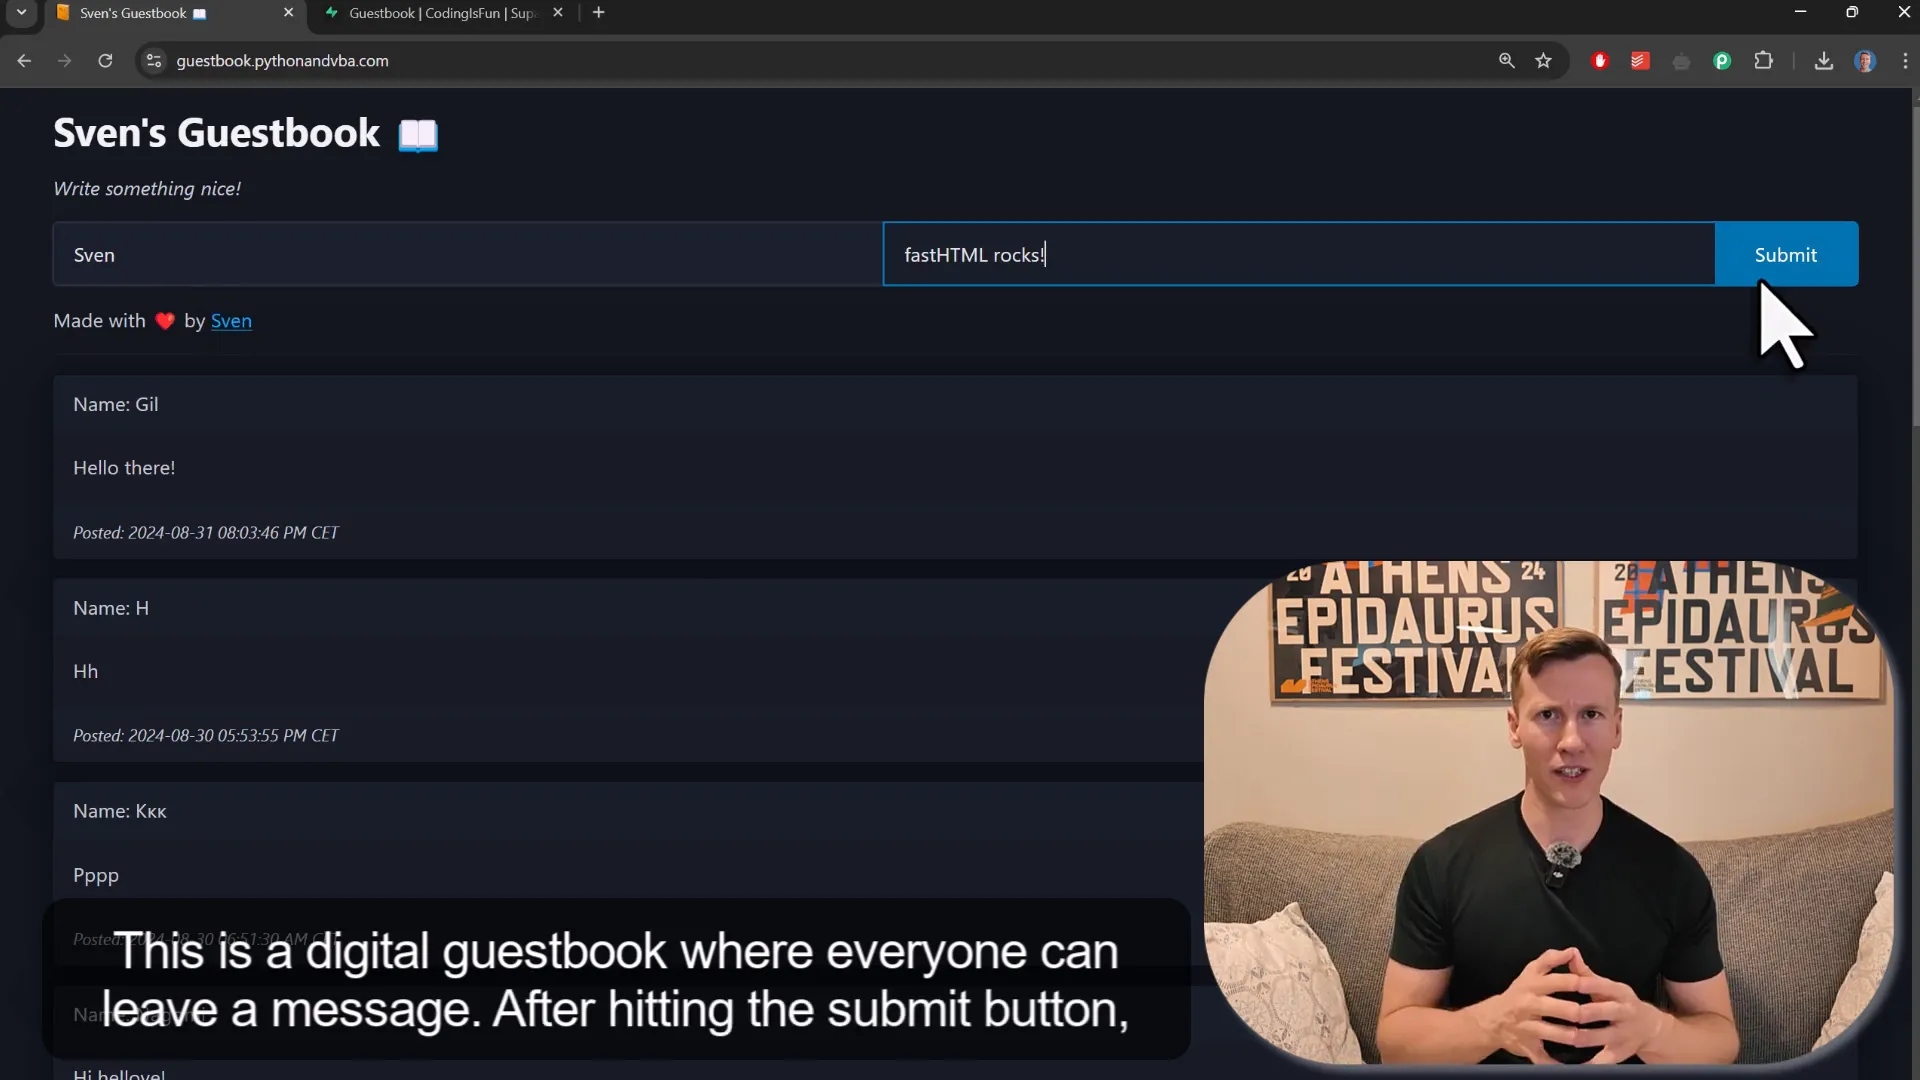Open the Downloads icon in the toolbar
The width and height of the screenshot is (1920, 1080).
coord(1823,61)
